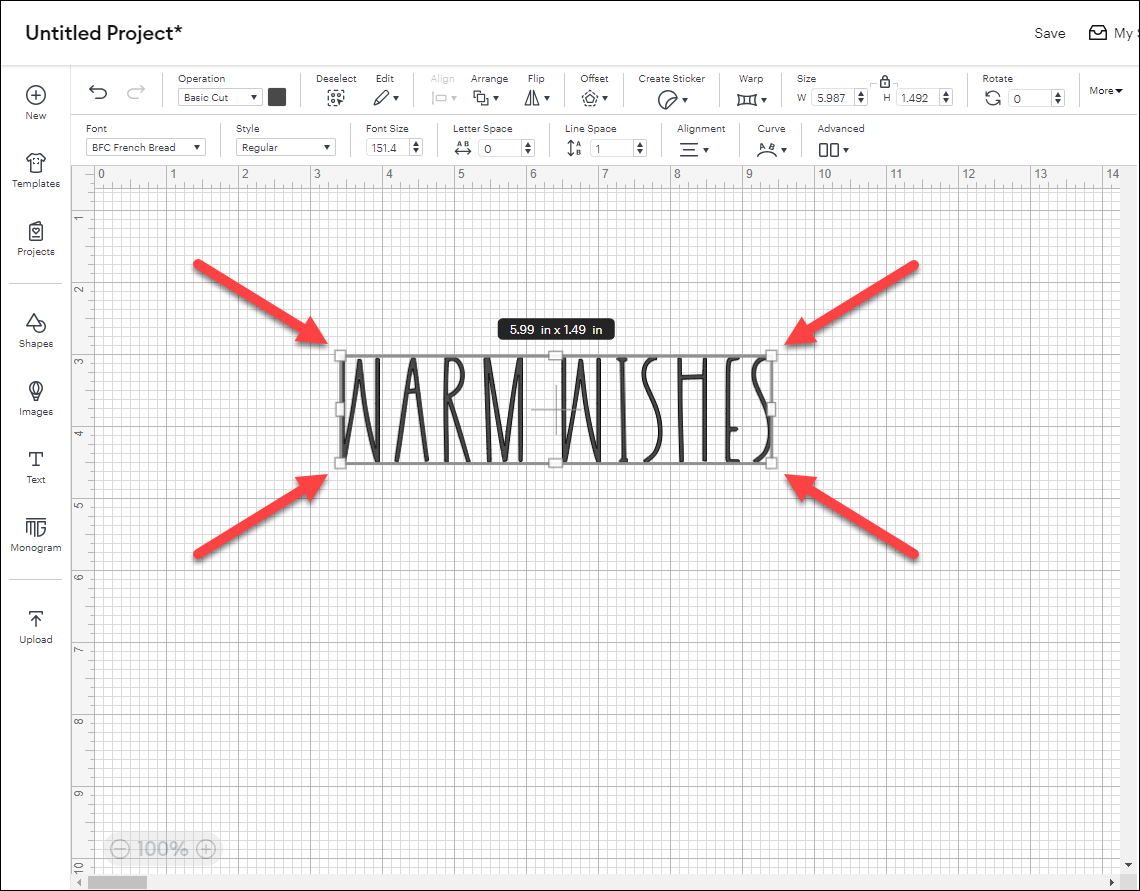Select the Text tool in sidebar
The width and height of the screenshot is (1140, 891).
point(36,465)
